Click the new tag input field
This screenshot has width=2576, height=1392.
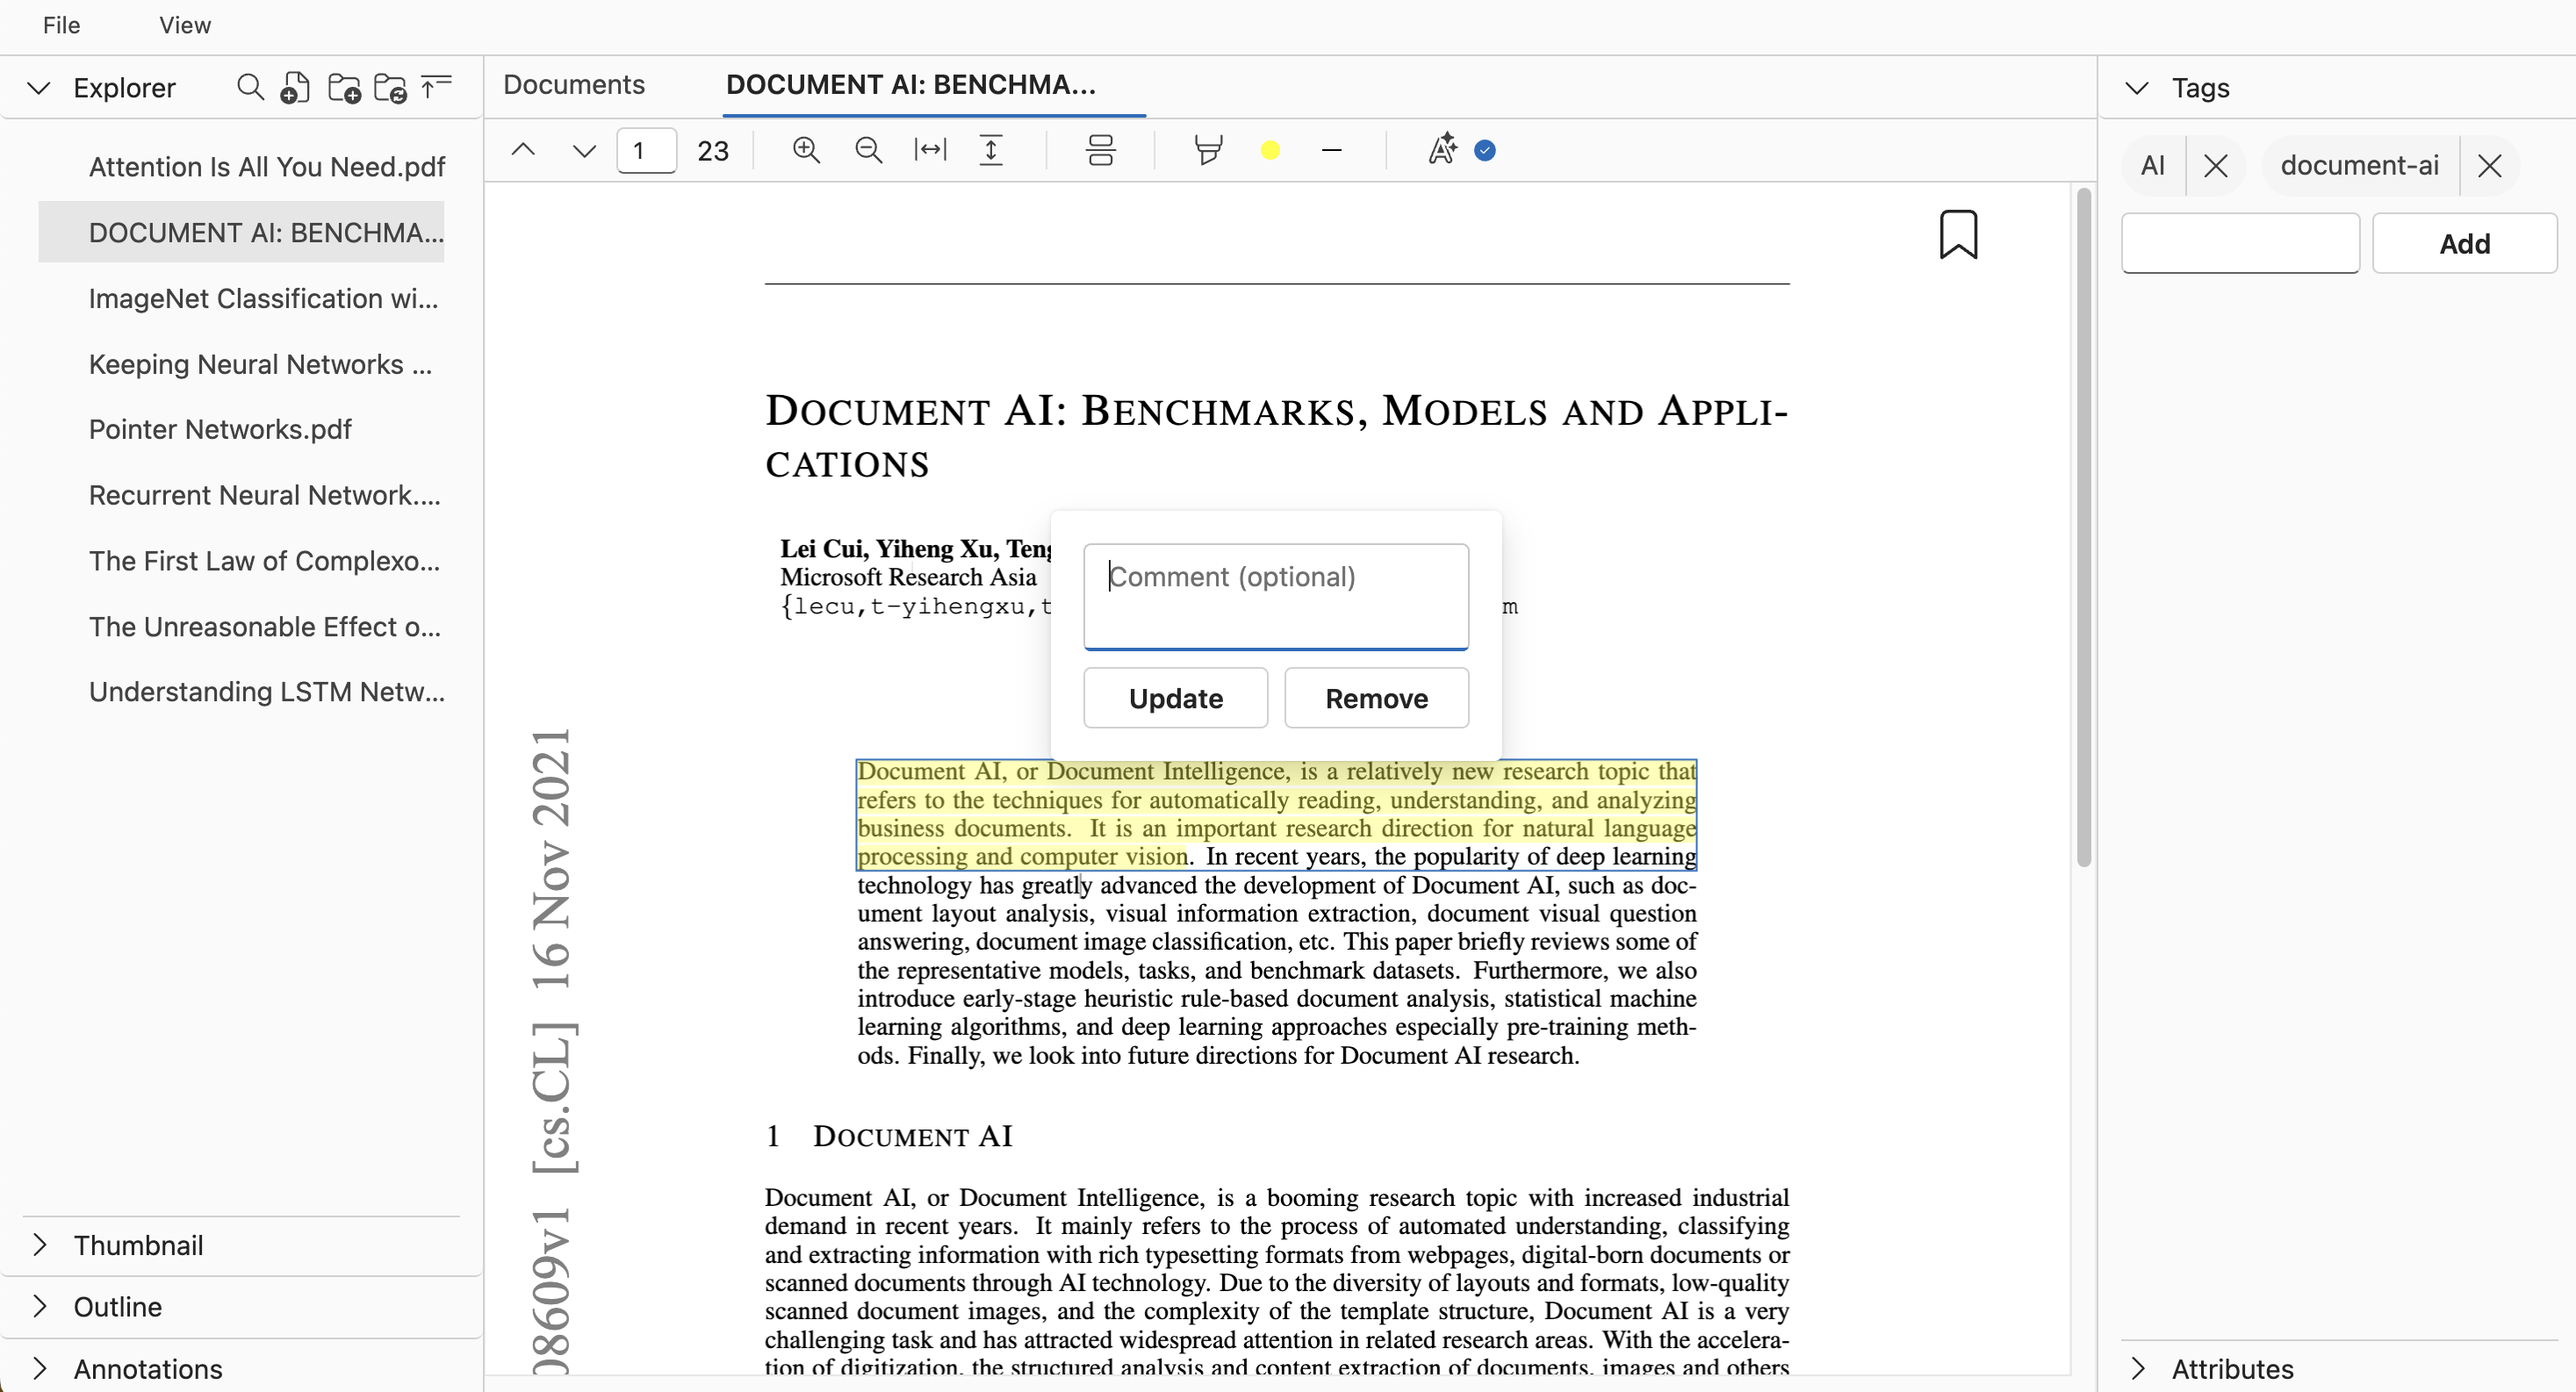point(2240,243)
